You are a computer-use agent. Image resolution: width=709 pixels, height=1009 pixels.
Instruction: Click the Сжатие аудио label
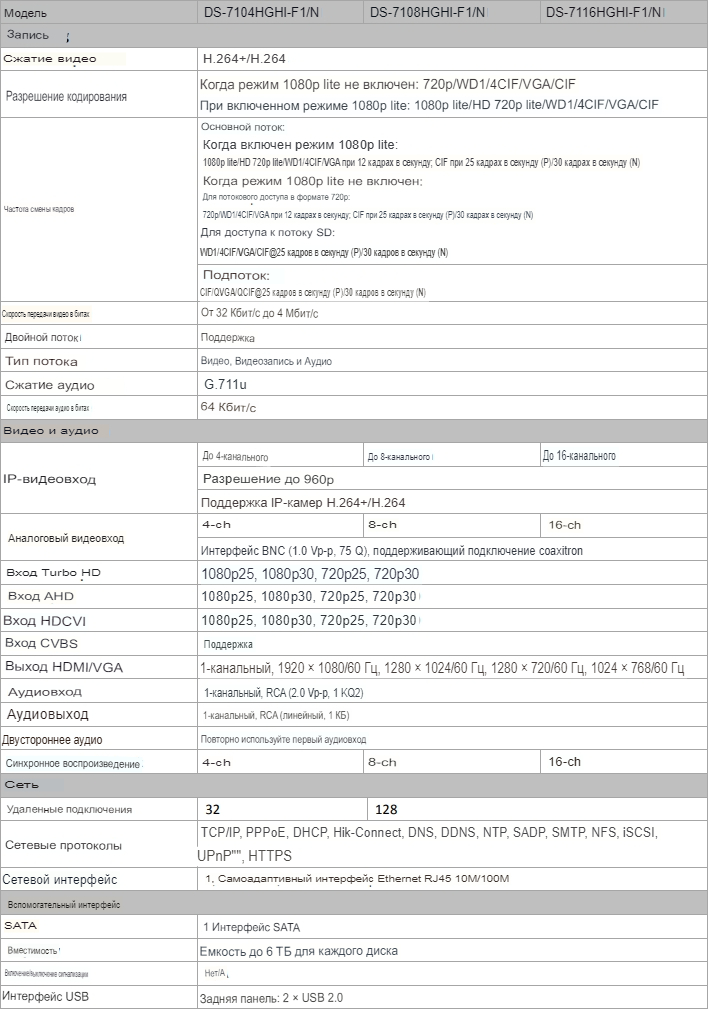[50, 385]
